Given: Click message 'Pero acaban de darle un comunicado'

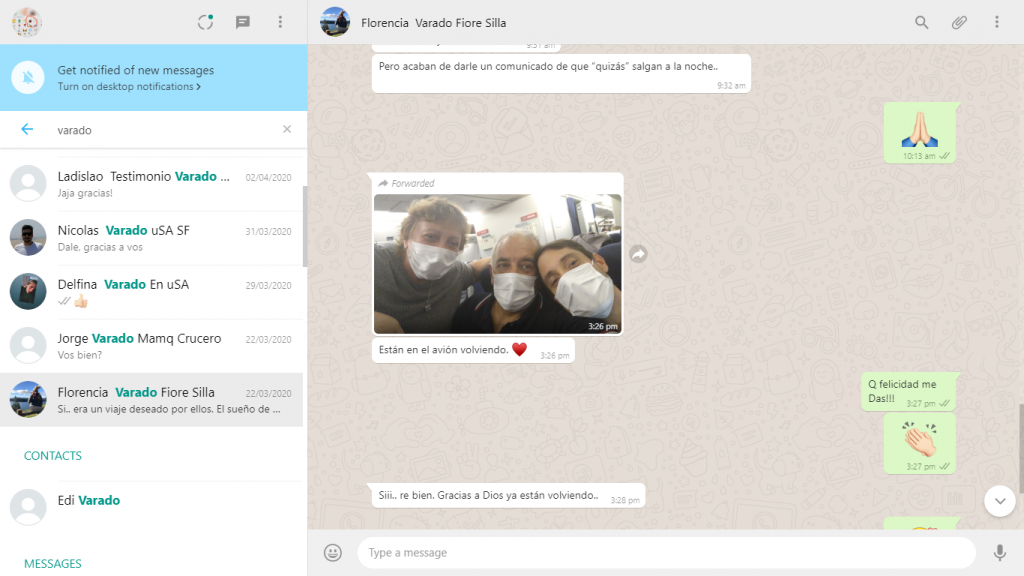Looking at the screenshot, I should tap(562, 73).
